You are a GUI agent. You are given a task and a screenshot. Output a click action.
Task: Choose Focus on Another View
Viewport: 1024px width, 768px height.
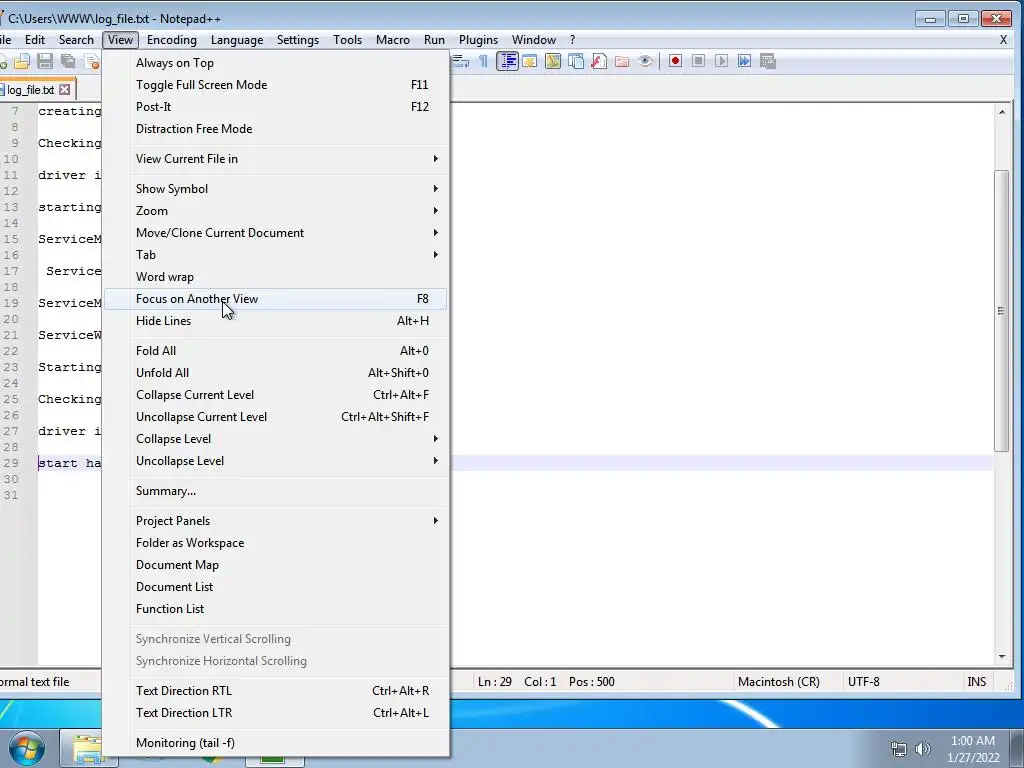tap(276, 299)
